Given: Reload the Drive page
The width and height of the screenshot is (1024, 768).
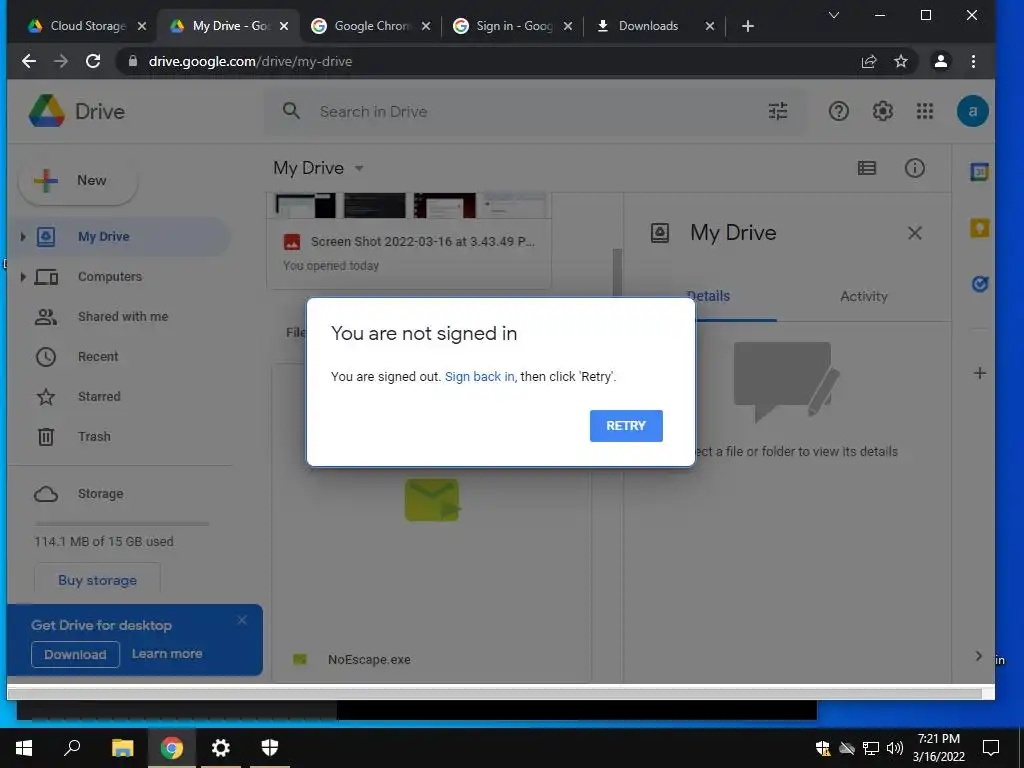Looking at the screenshot, I should 93,61.
